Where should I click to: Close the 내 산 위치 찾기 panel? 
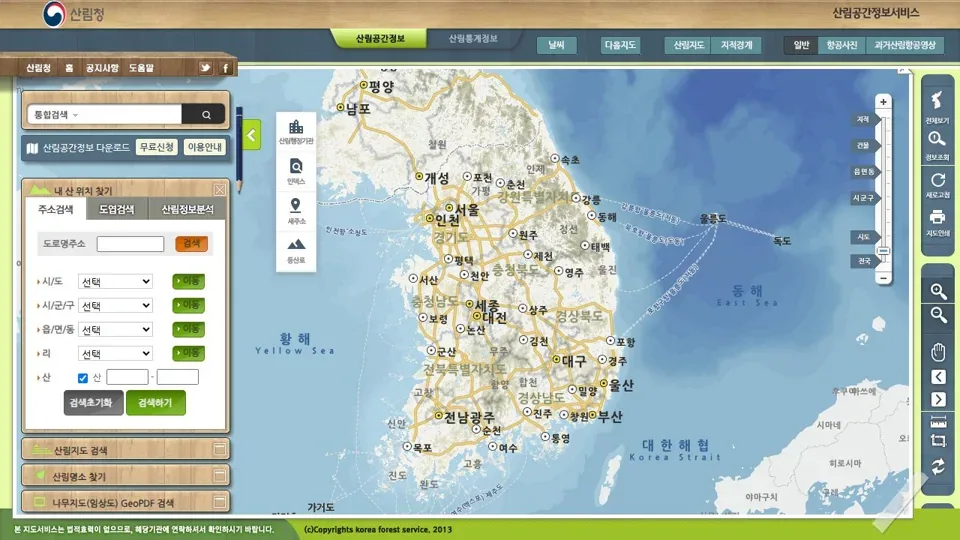[220, 190]
